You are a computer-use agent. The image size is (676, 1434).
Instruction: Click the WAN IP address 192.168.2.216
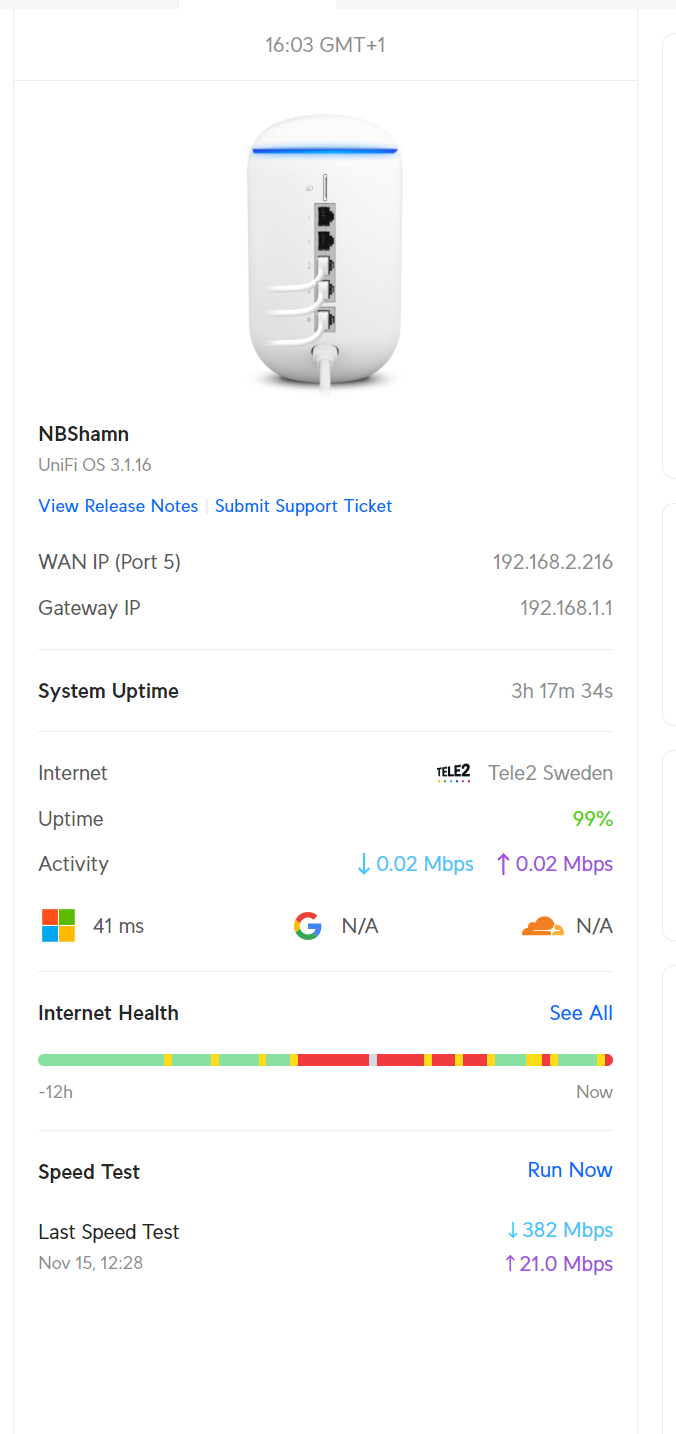[553, 562]
